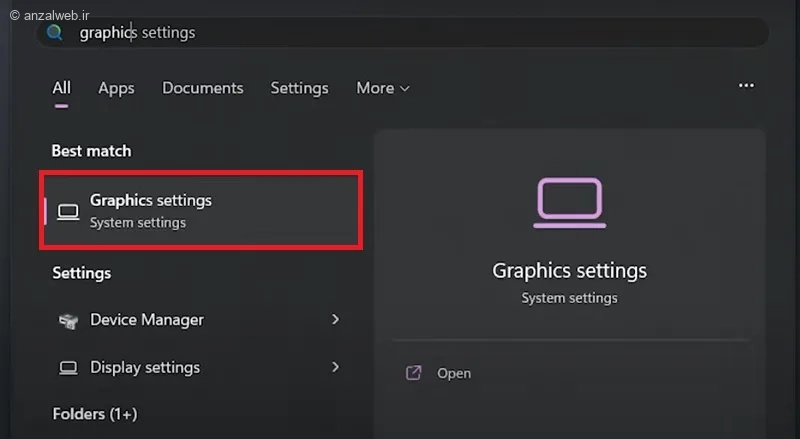Expand the More filter dropdown
This screenshot has width=800, height=439.
383,88
